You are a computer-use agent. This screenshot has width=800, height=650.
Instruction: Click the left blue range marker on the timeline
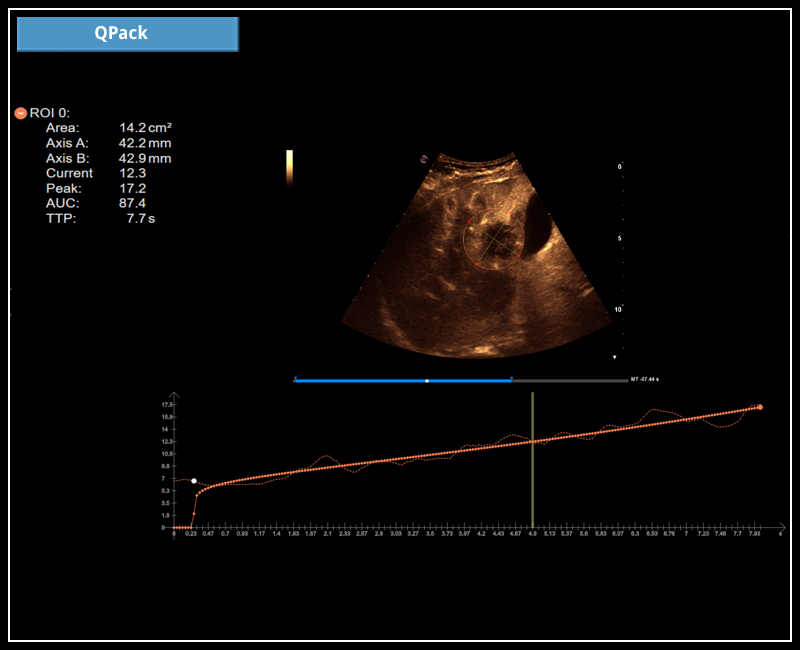pyautogui.click(x=295, y=380)
